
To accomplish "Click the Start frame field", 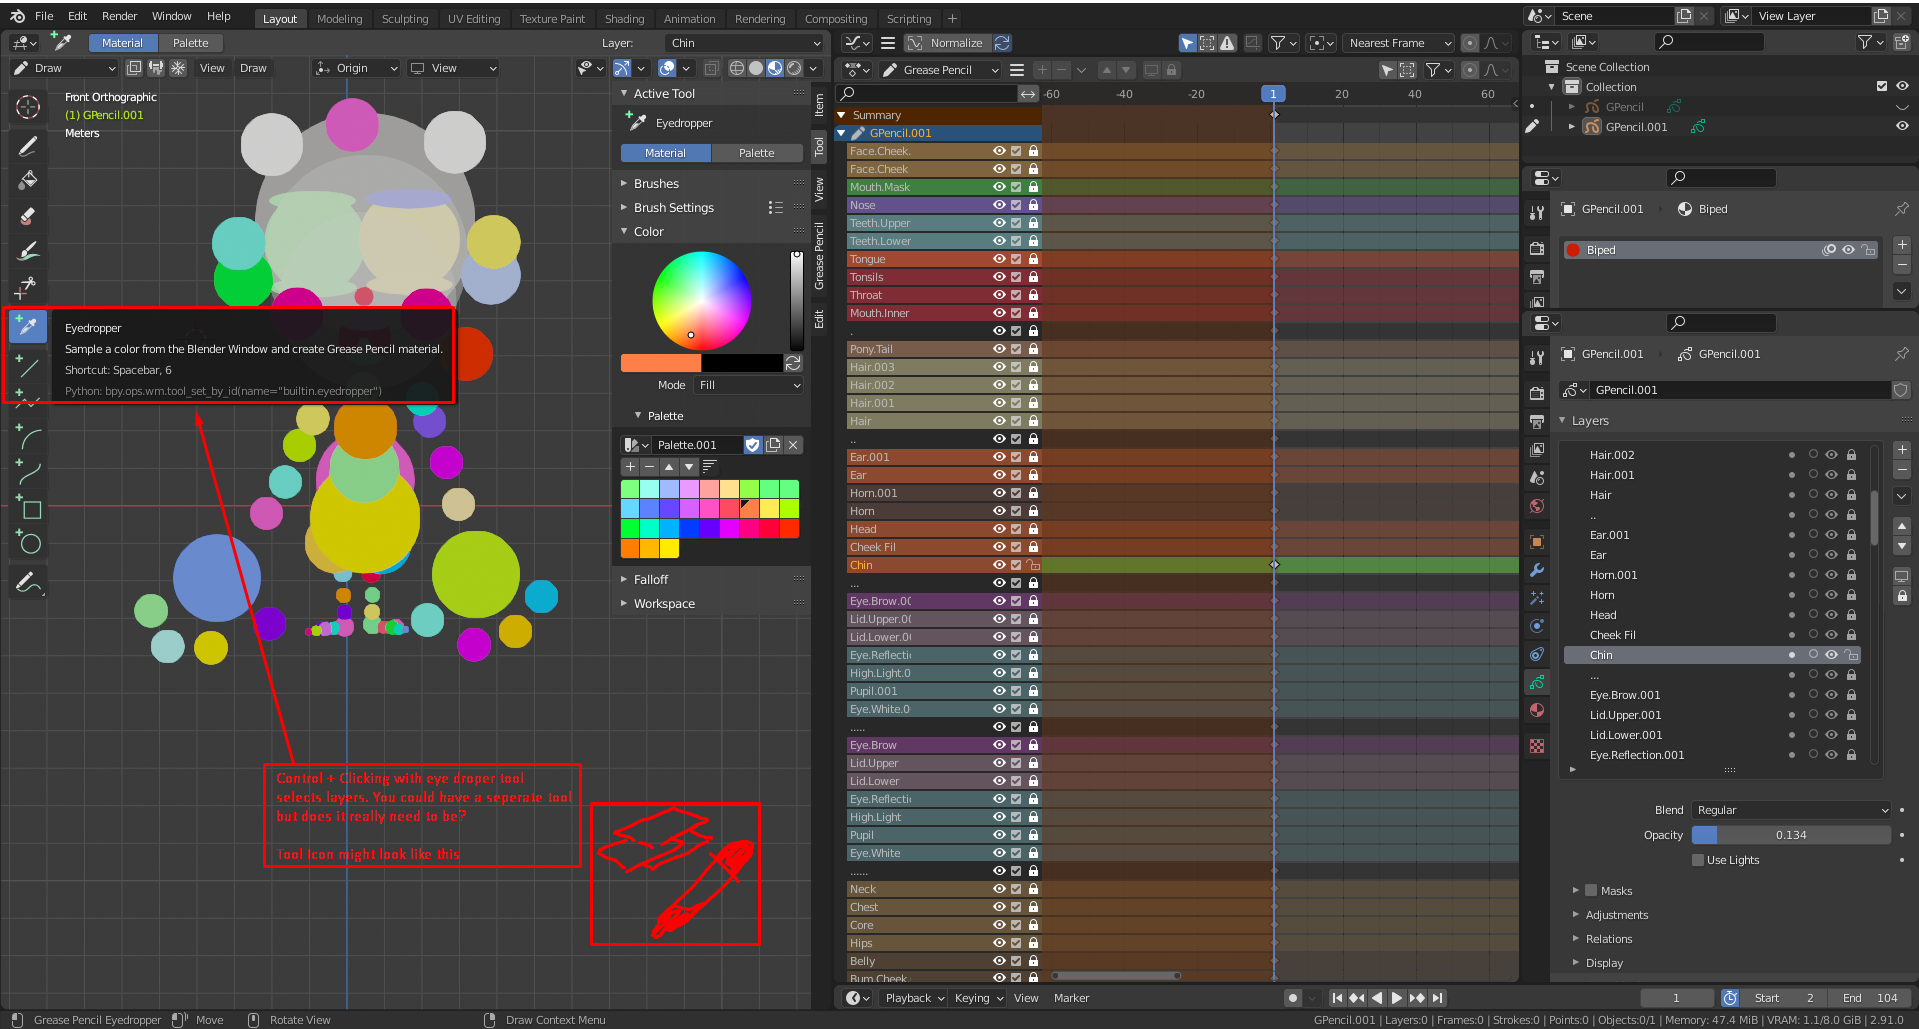I will [x=1784, y=998].
